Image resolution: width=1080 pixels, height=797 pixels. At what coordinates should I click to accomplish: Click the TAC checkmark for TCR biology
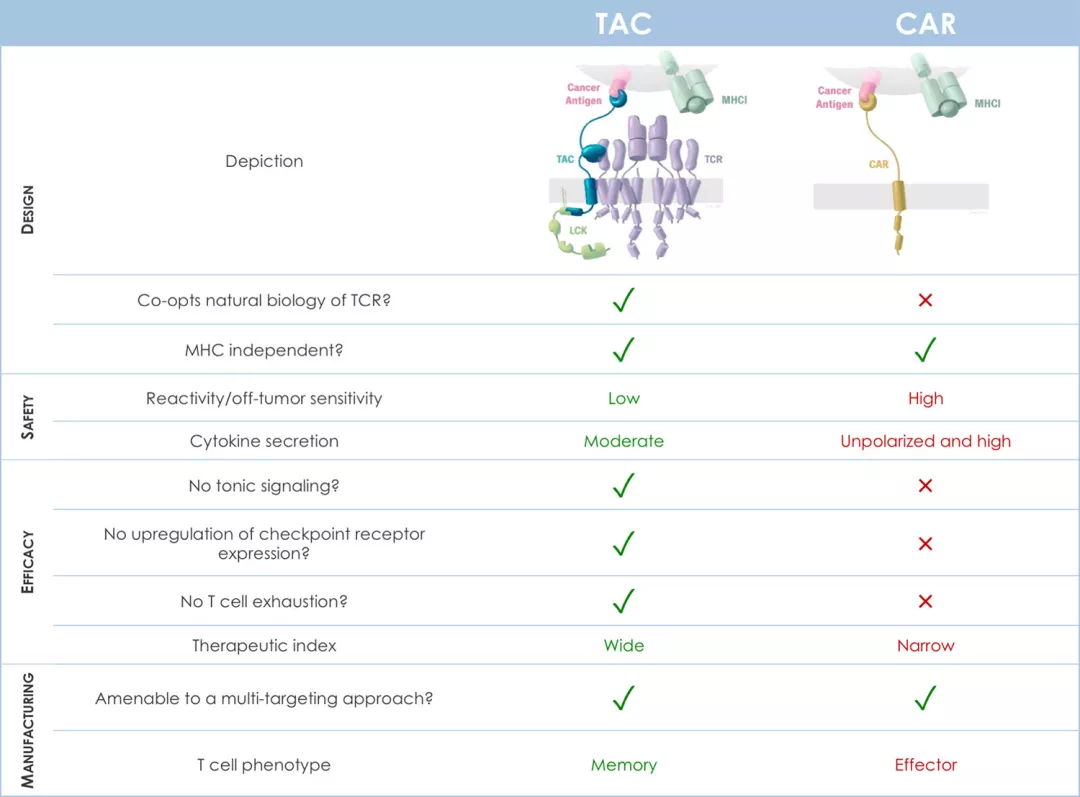click(x=624, y=300)
